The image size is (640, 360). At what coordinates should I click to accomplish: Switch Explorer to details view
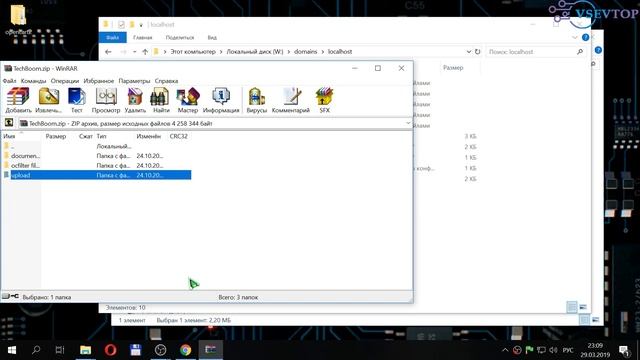point(572,307)
